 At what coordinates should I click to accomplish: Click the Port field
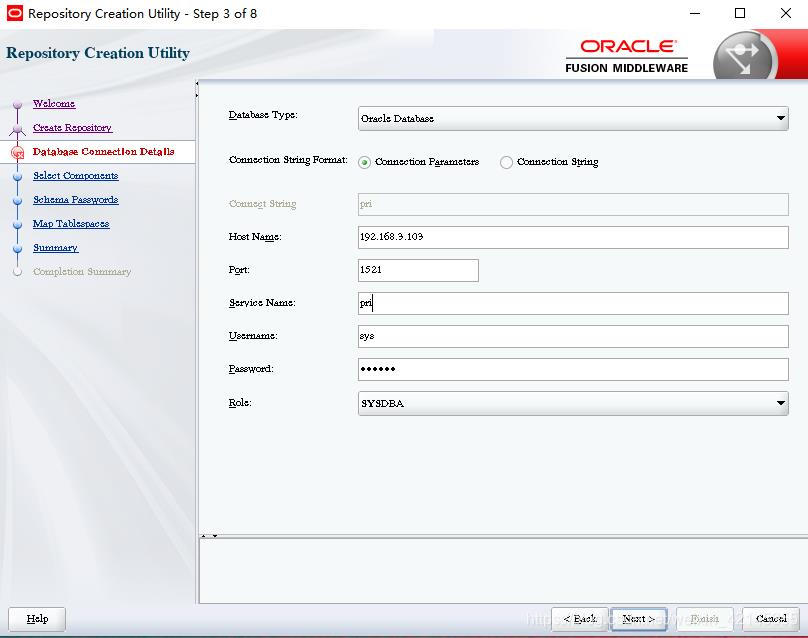418,270
